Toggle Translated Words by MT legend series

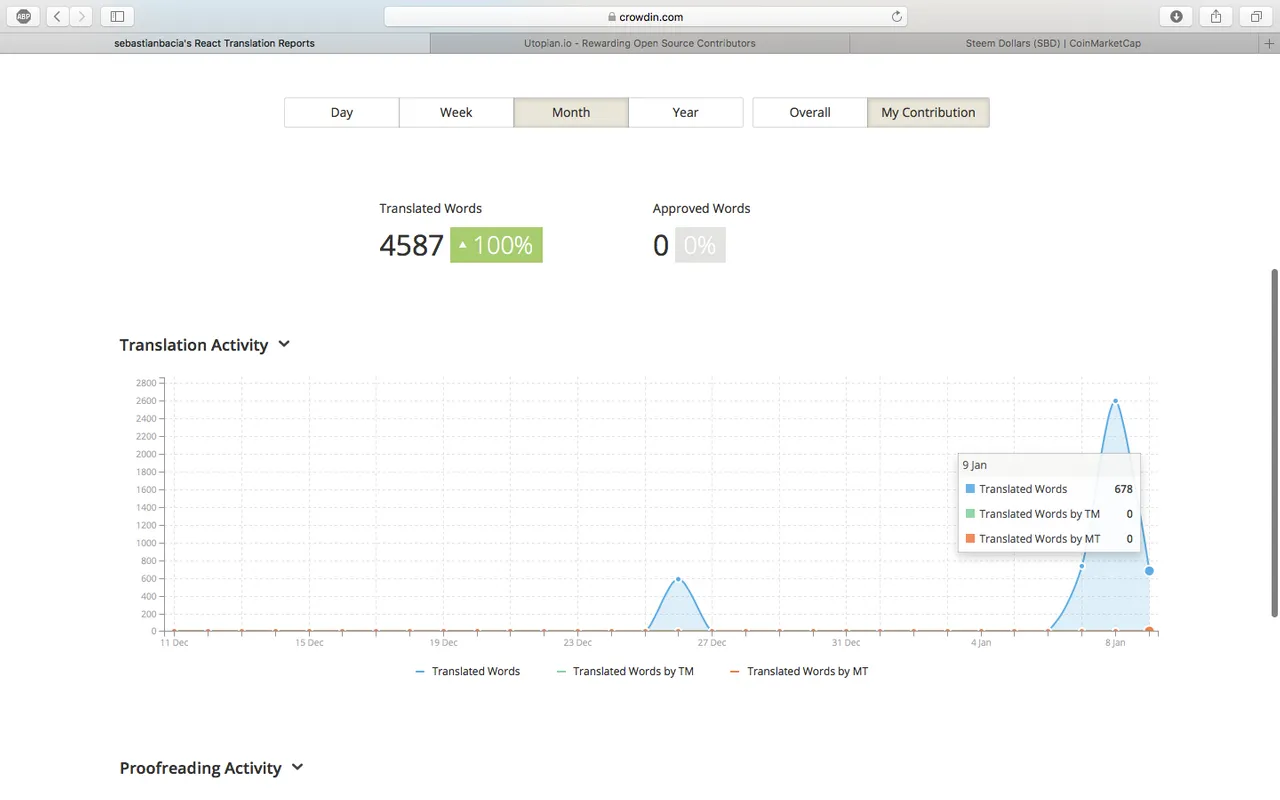pyautogui.click(x=799, y=671)
